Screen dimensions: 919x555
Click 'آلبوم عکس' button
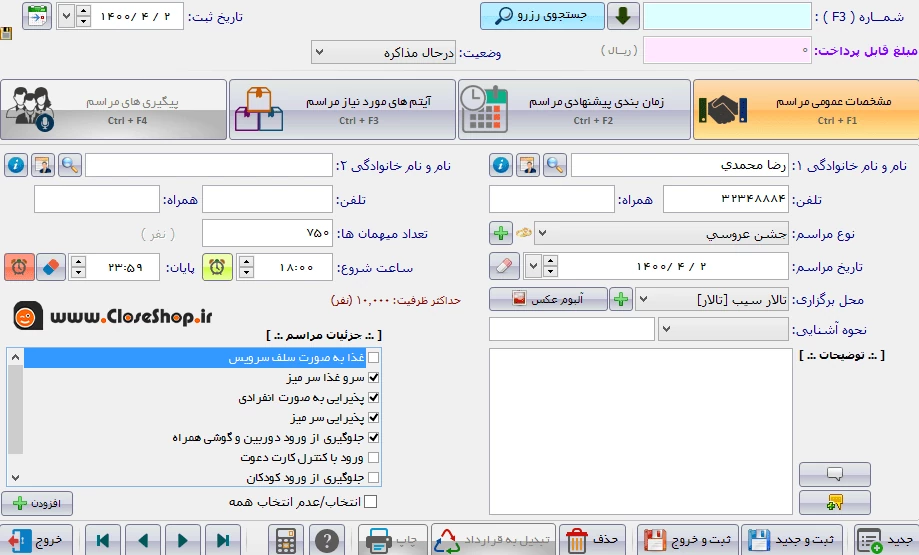click(548, 299)
